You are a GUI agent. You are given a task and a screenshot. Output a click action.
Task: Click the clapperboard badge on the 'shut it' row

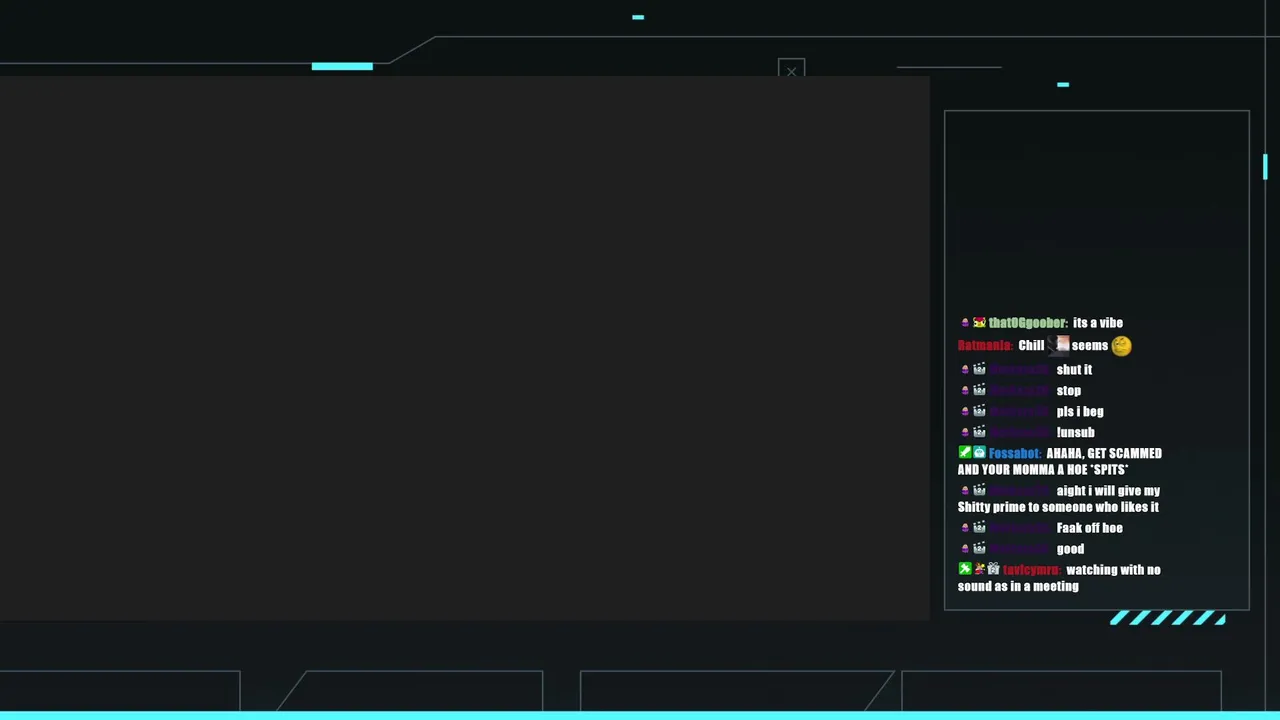979,369
